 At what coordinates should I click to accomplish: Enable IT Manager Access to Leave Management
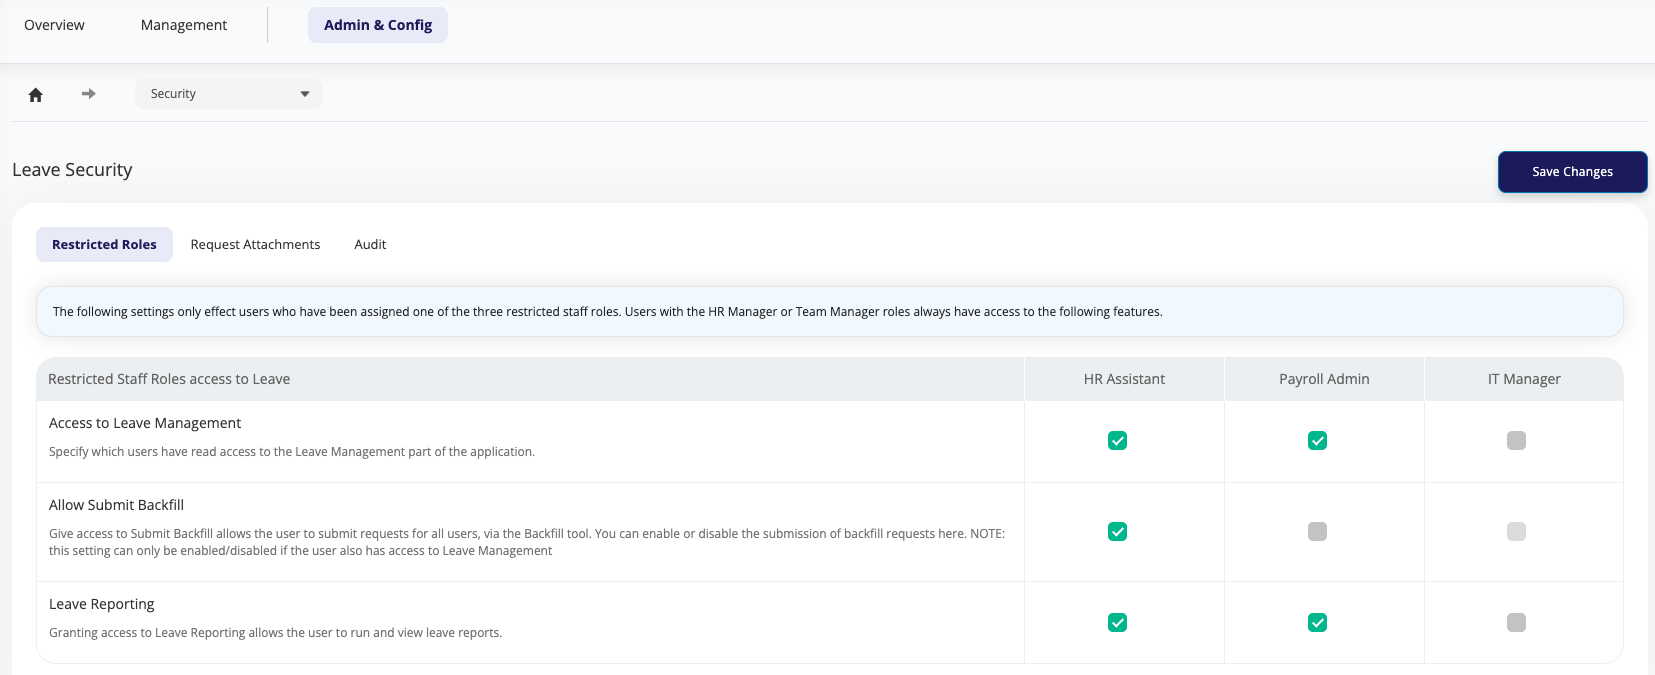(x=1516, y=440)
